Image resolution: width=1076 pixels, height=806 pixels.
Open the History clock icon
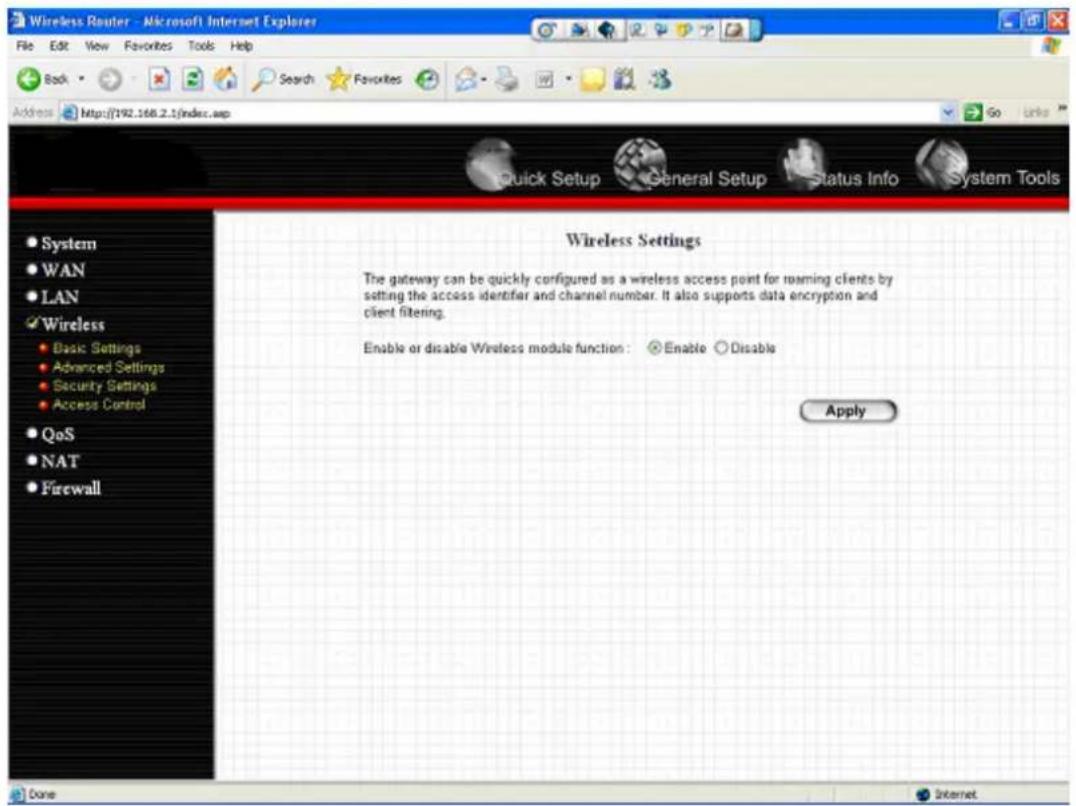(x=427, y=80)
